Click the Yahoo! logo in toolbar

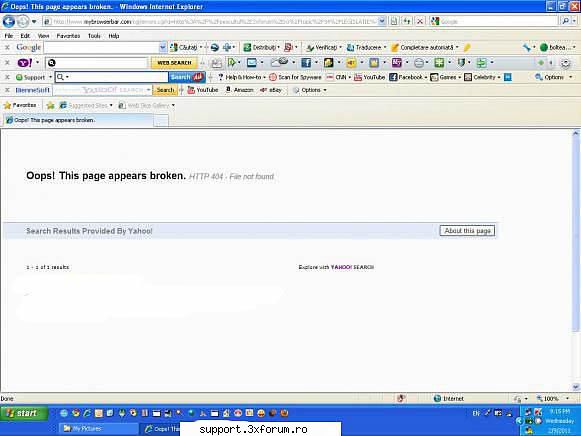tap(25, 63)
